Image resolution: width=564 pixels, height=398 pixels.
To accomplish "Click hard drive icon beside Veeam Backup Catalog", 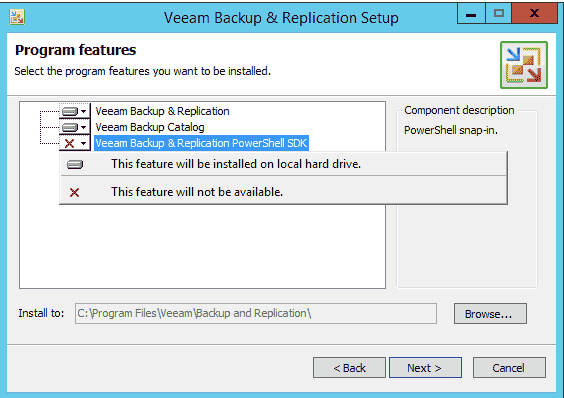I will point(70,127).
